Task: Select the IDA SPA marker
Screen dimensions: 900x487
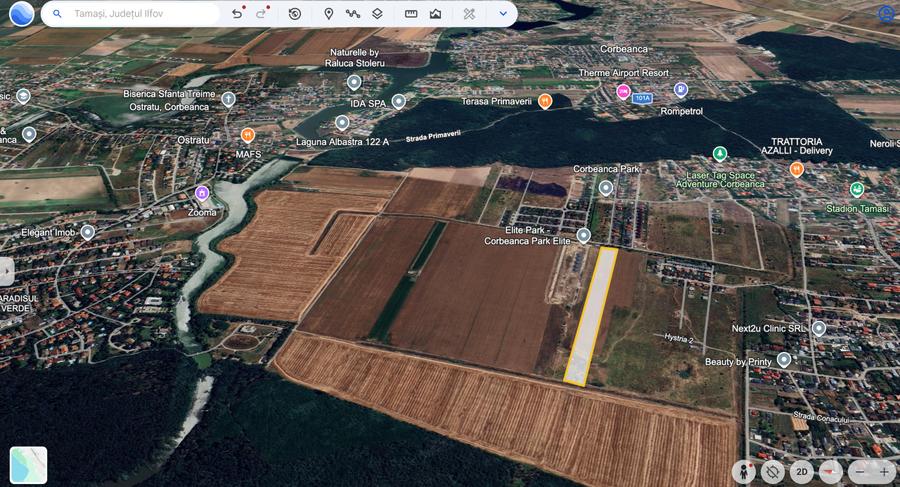Action: [398, 102]
